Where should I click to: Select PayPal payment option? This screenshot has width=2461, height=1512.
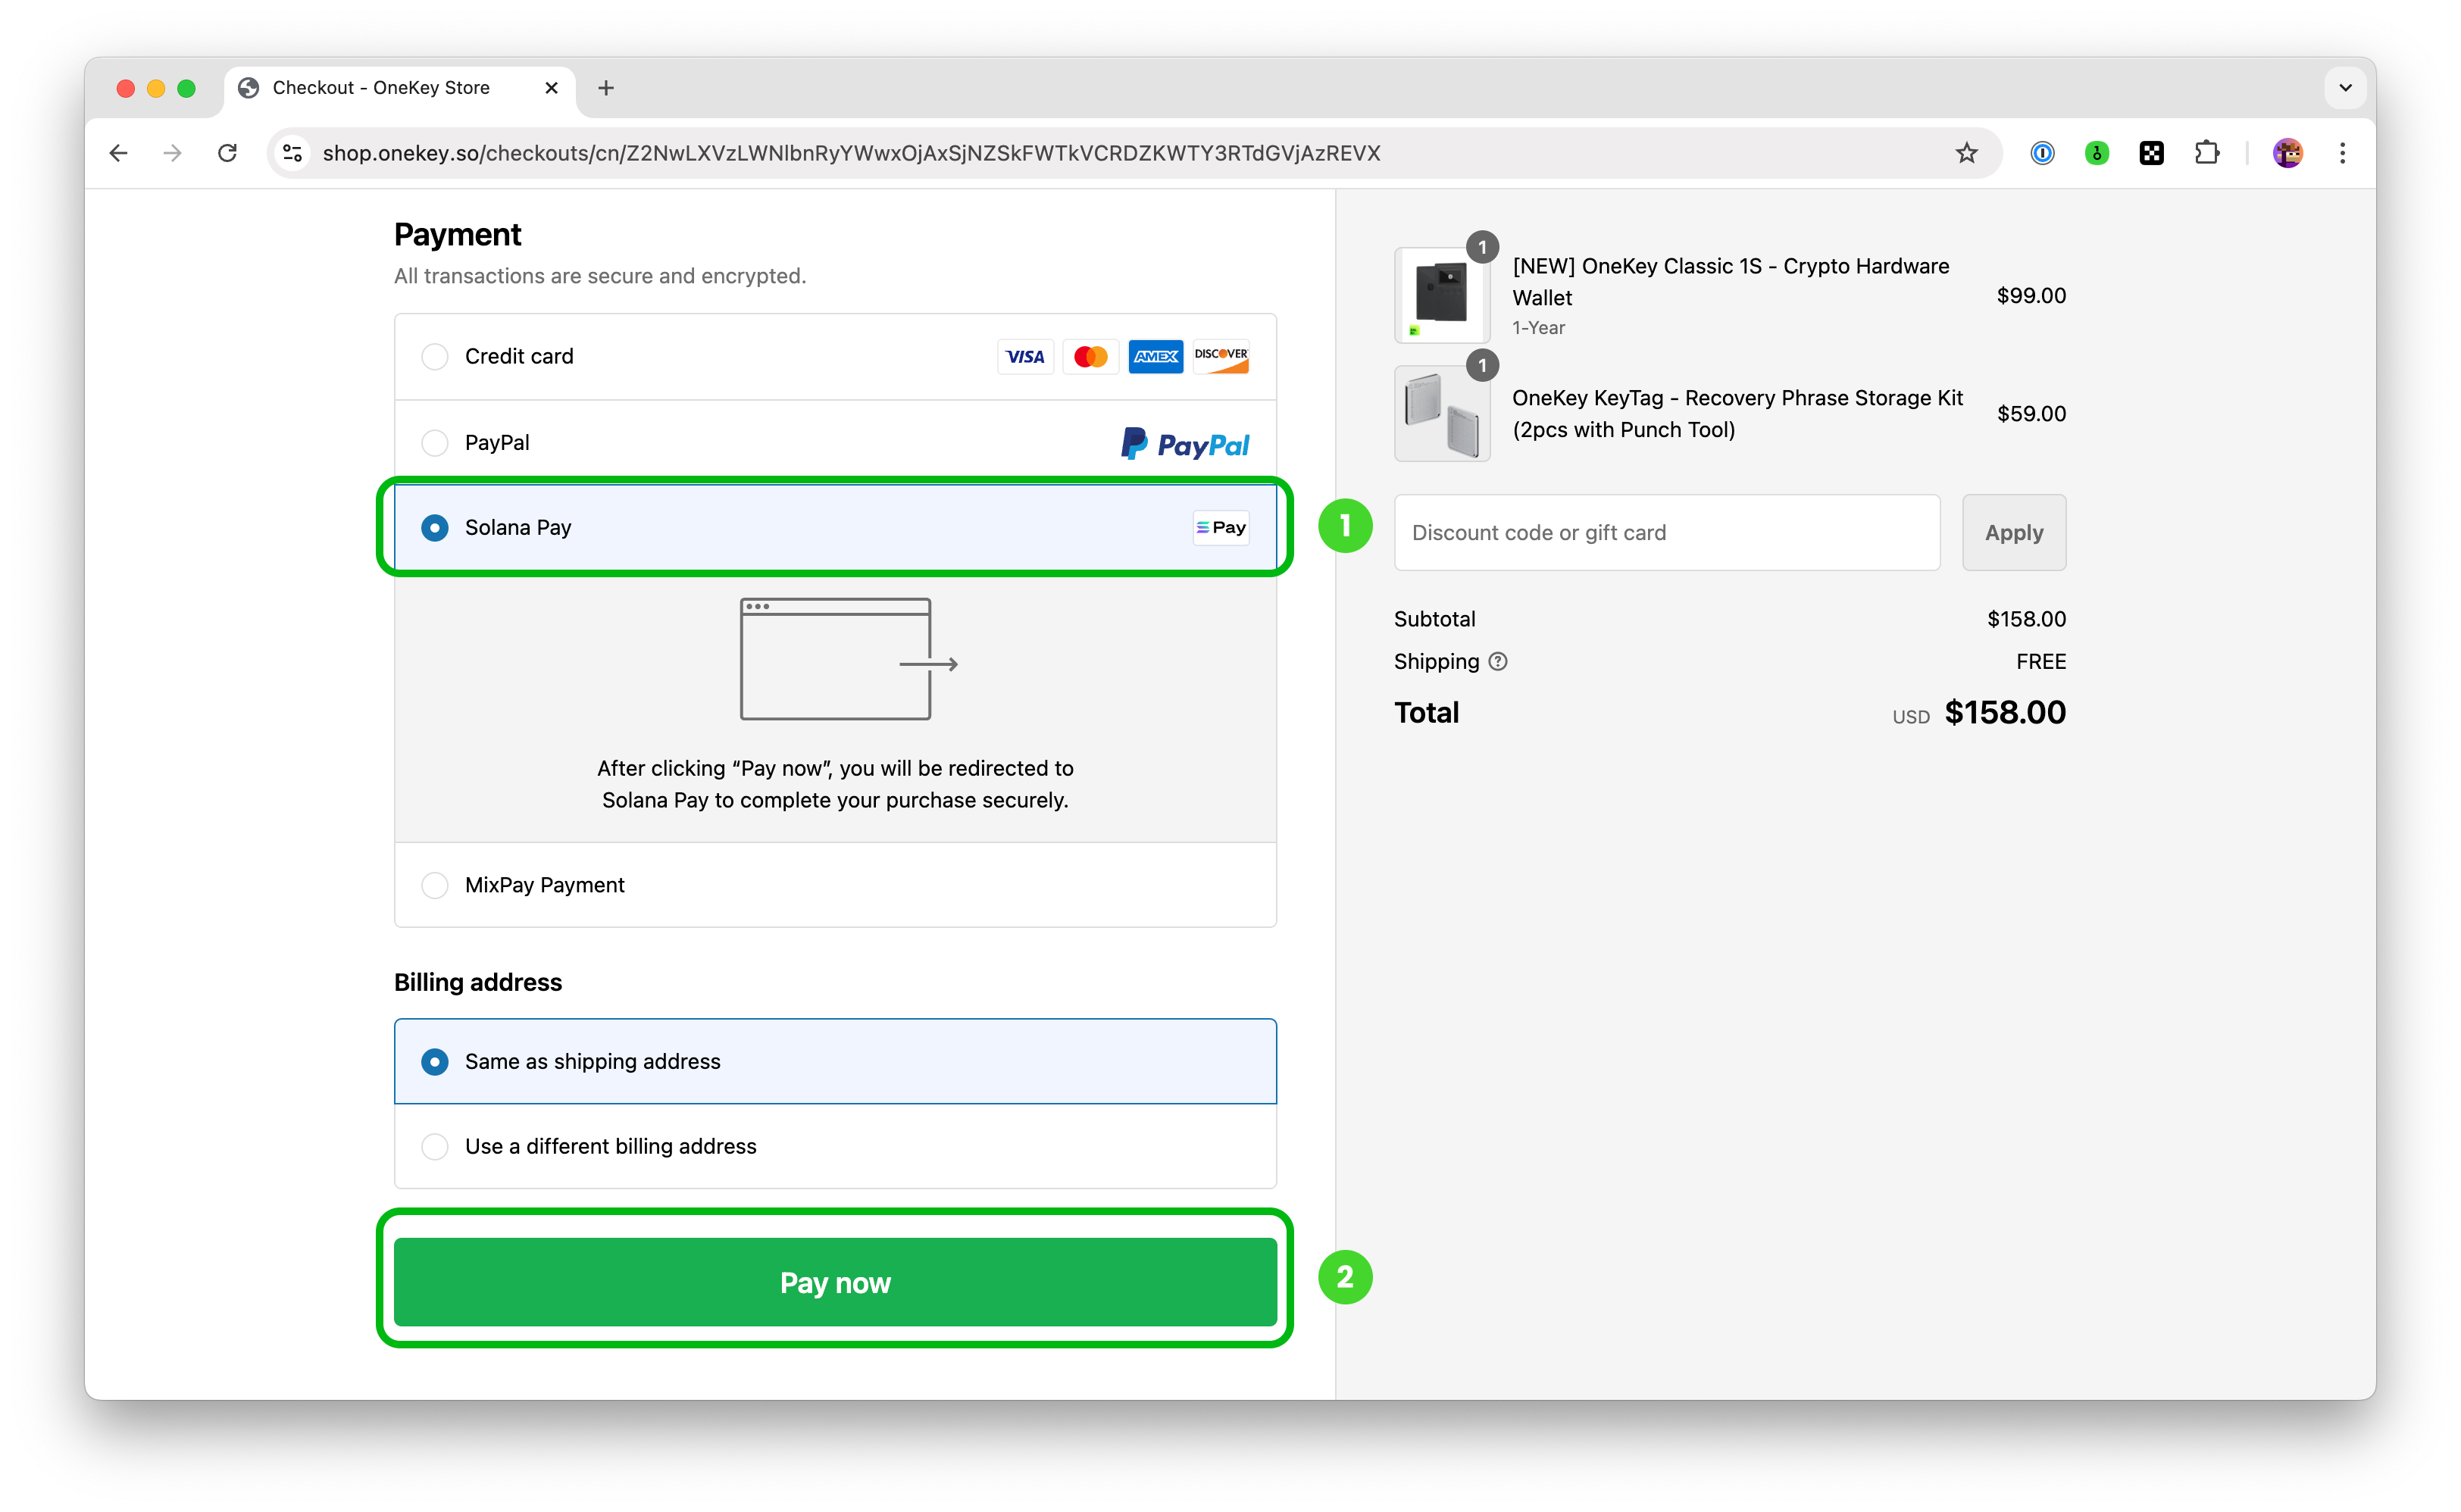[835, 443]
